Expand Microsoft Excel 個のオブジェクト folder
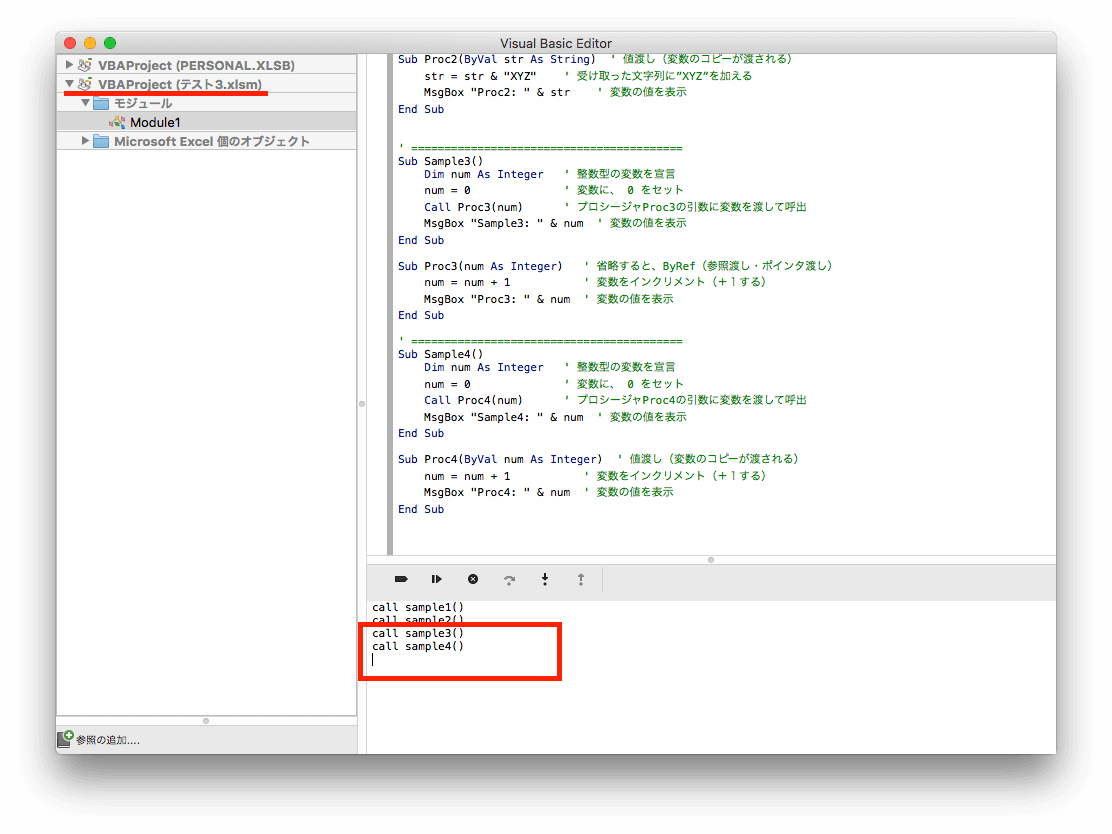This screenshot has width=1112, height=834. (x=85, y=141)
